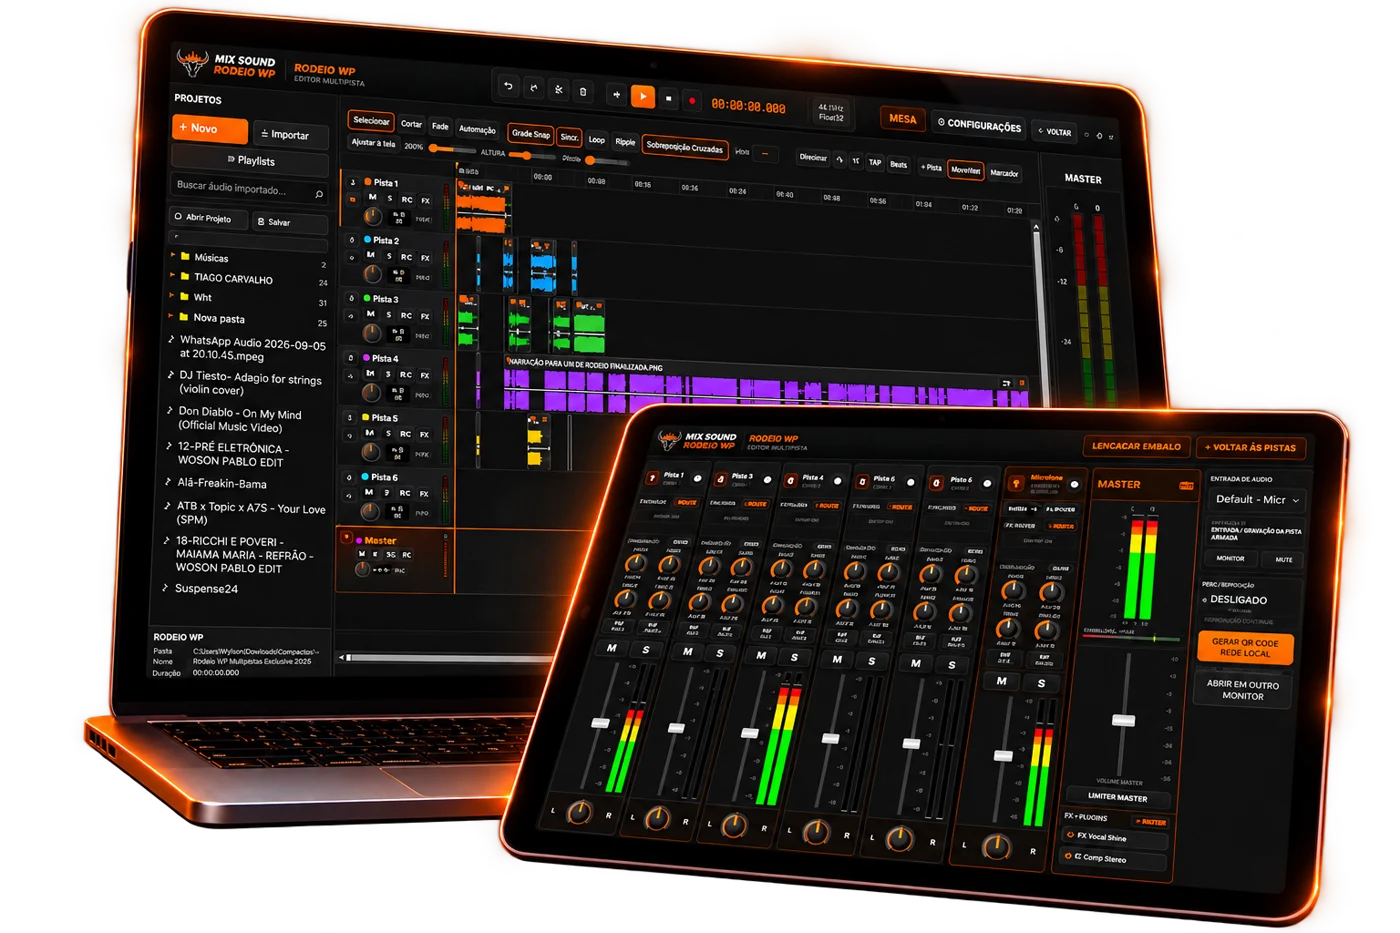Toggle the MUTE button under audio input
The height and width of the screenshot is (933, 1400).
1283,560
